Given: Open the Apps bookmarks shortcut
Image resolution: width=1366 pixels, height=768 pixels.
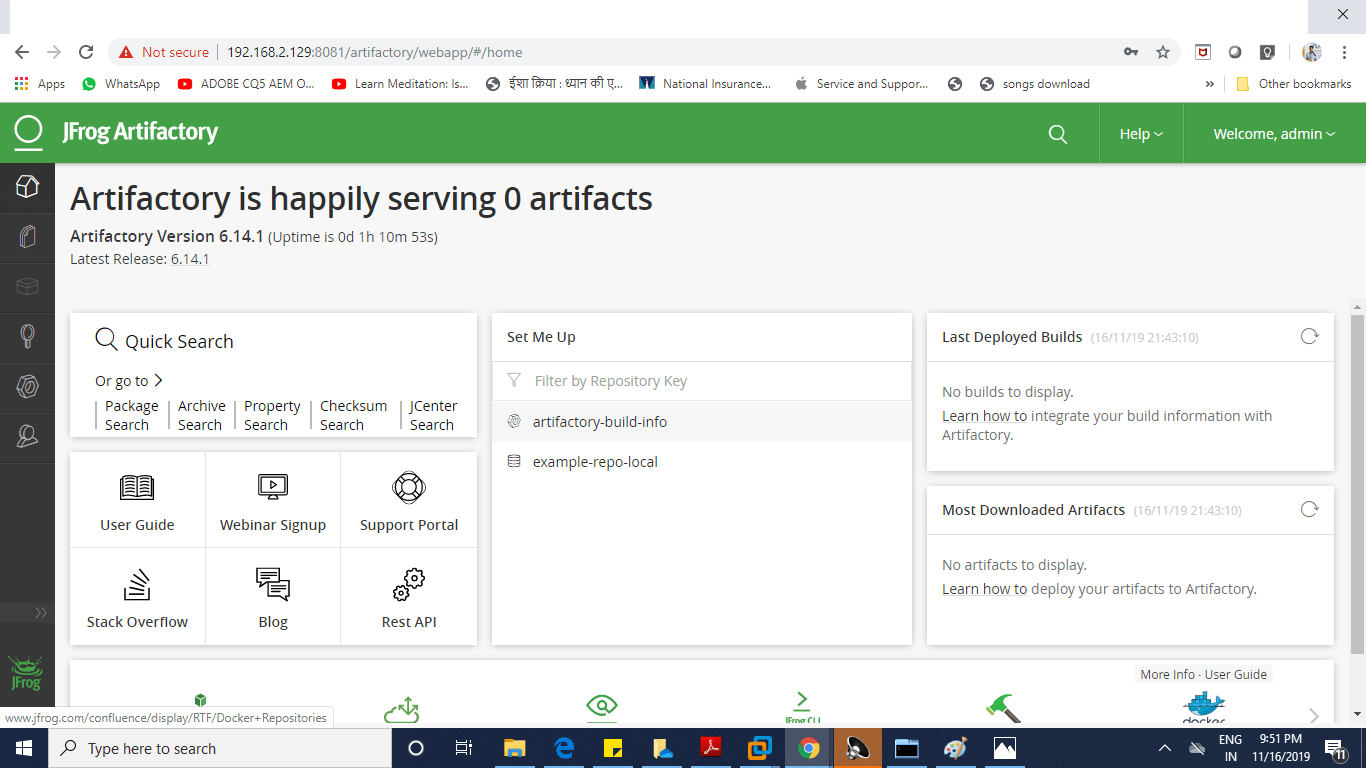Looking at the screenshot, I should (40, 84).
